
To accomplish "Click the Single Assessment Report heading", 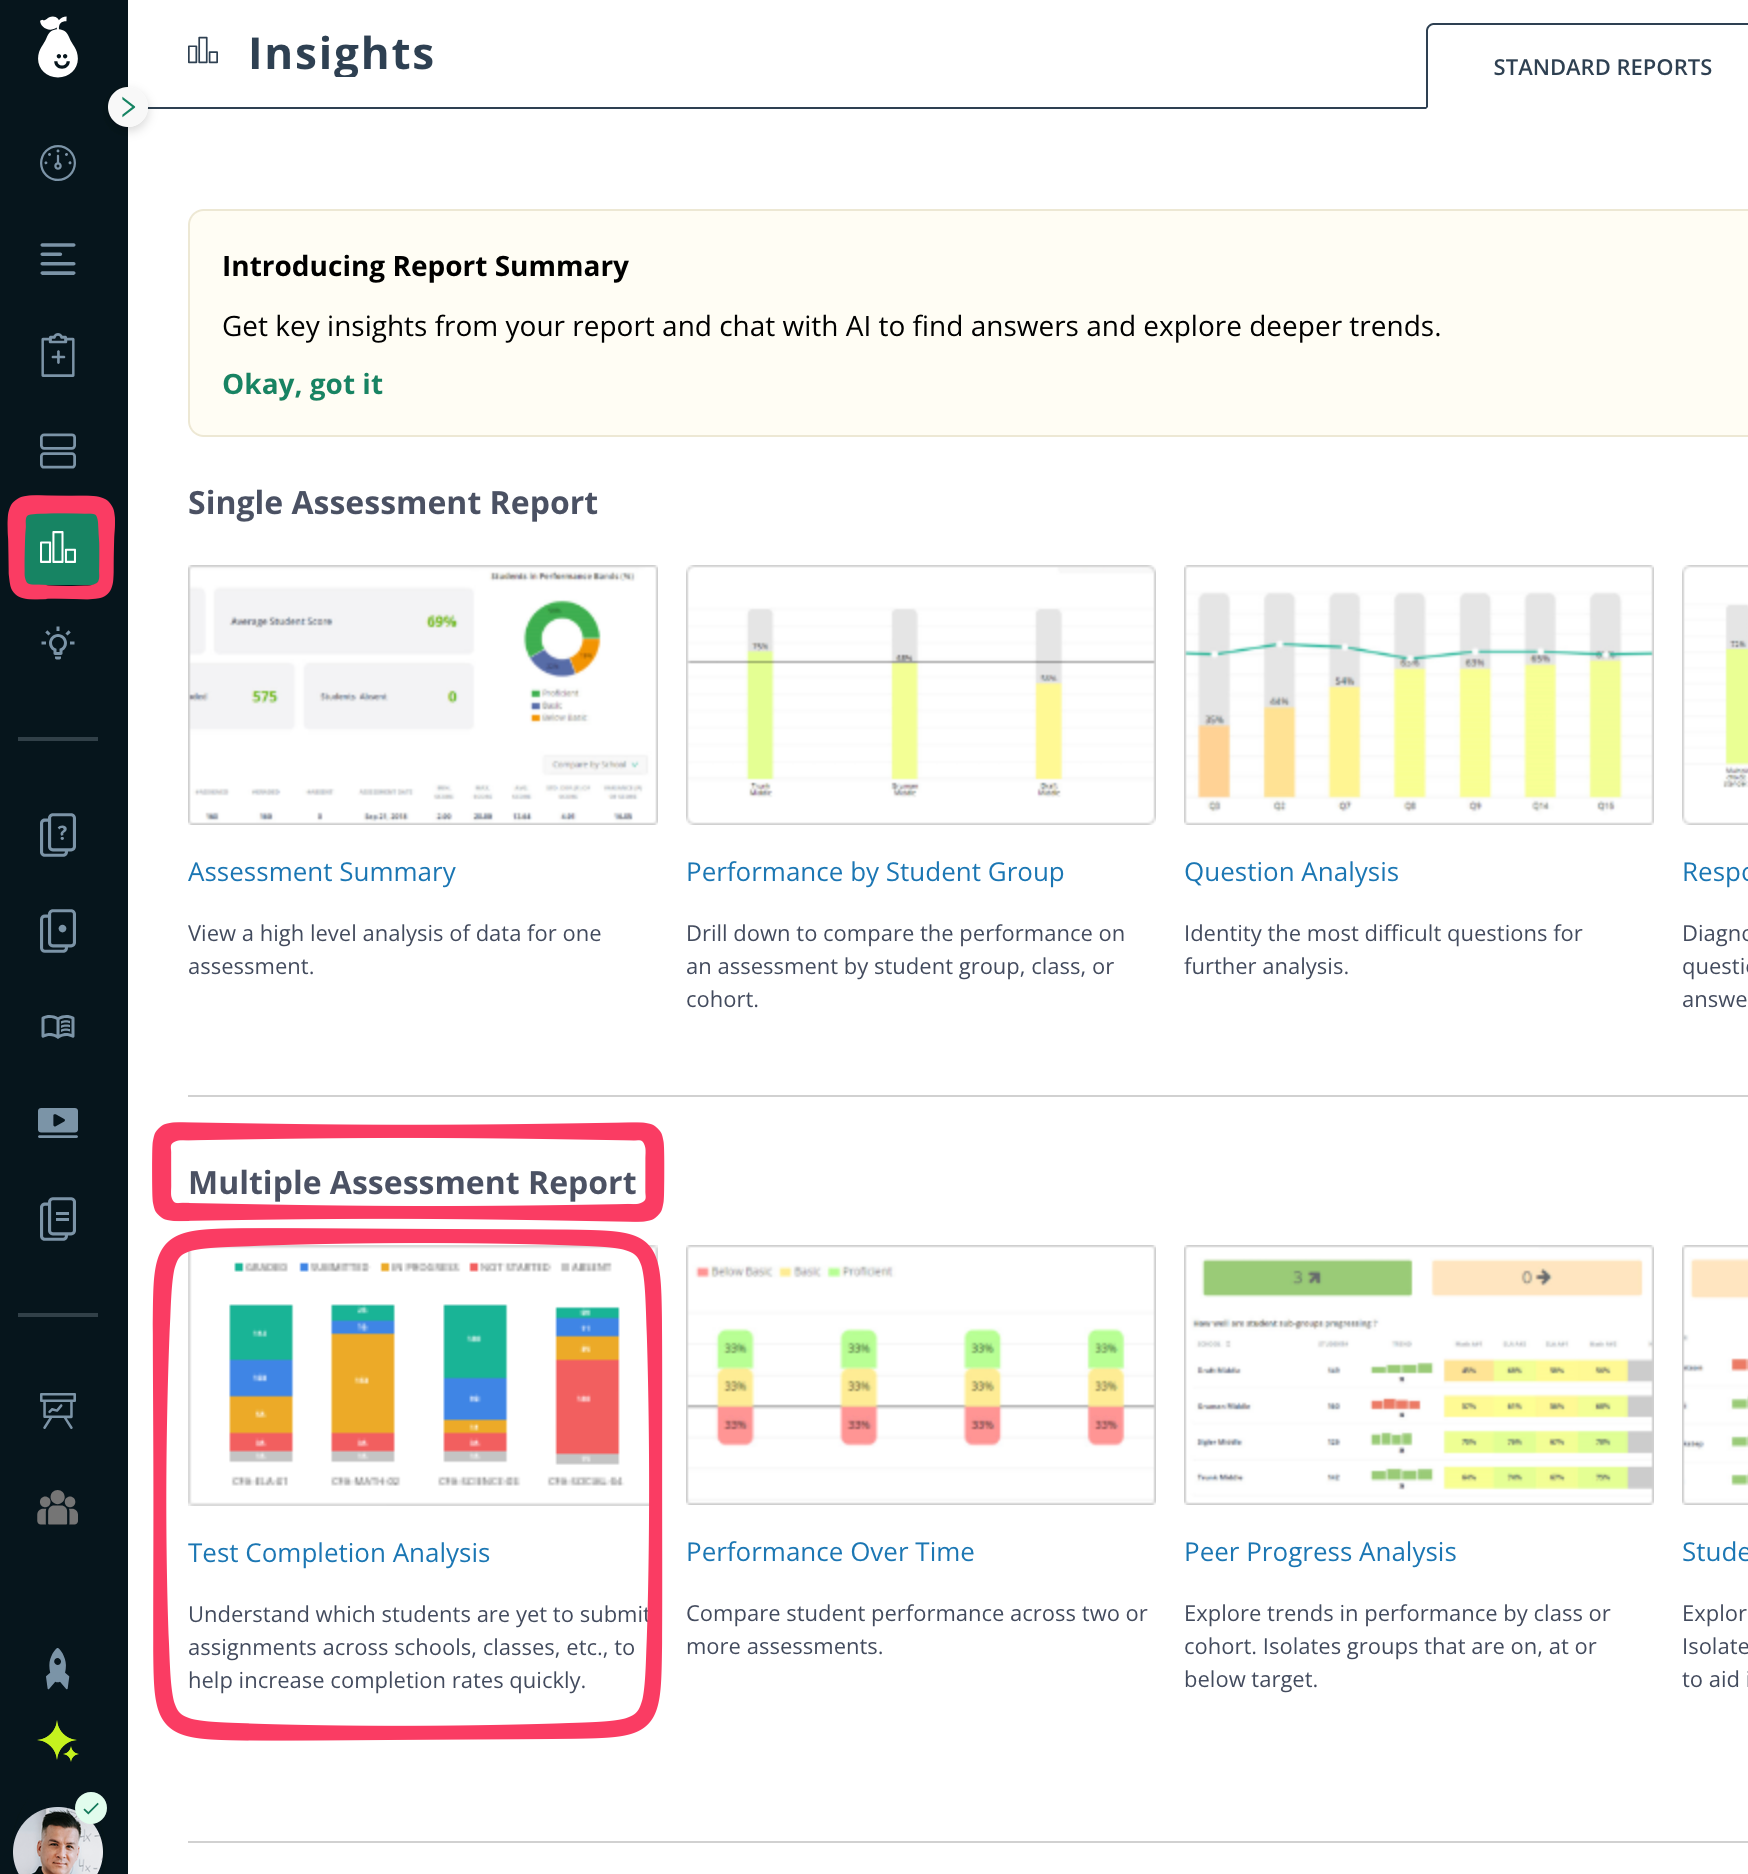I will coord(392,503).
